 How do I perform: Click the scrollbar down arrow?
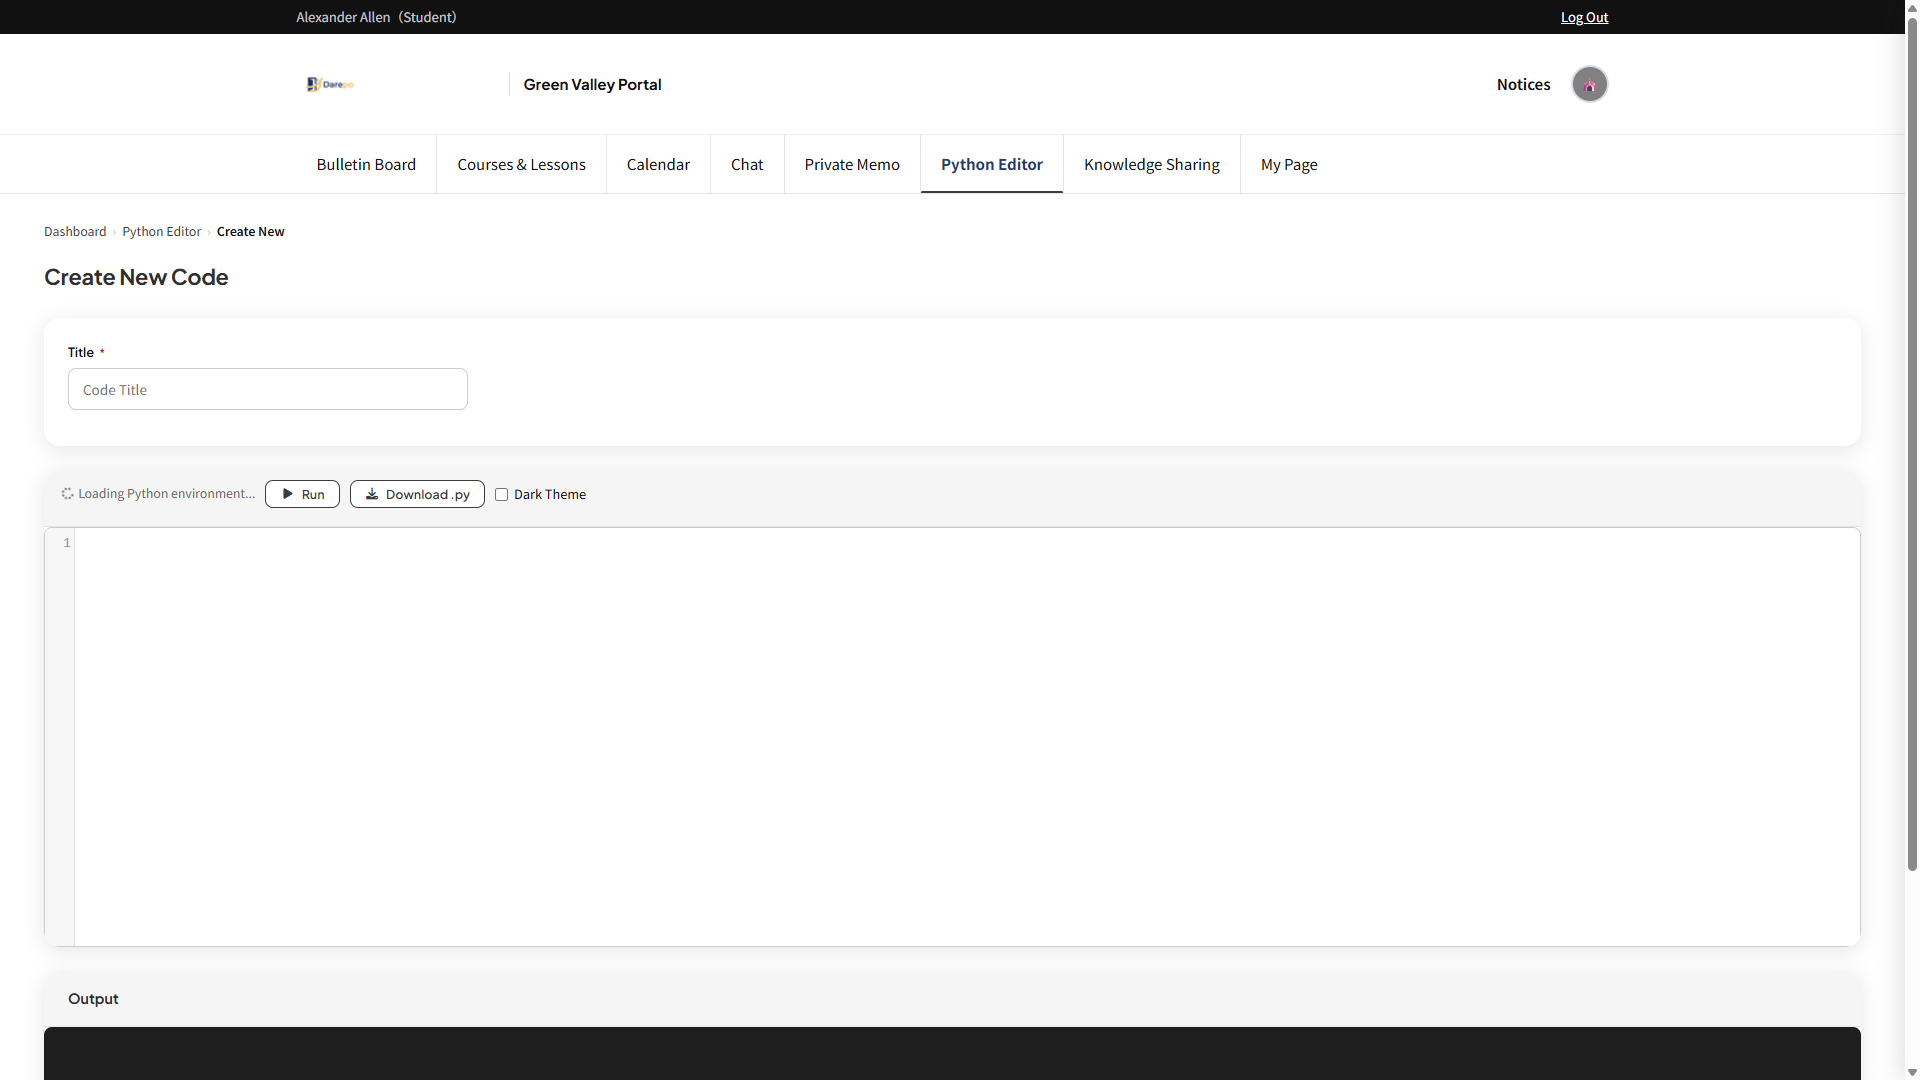point(1912,1072)
